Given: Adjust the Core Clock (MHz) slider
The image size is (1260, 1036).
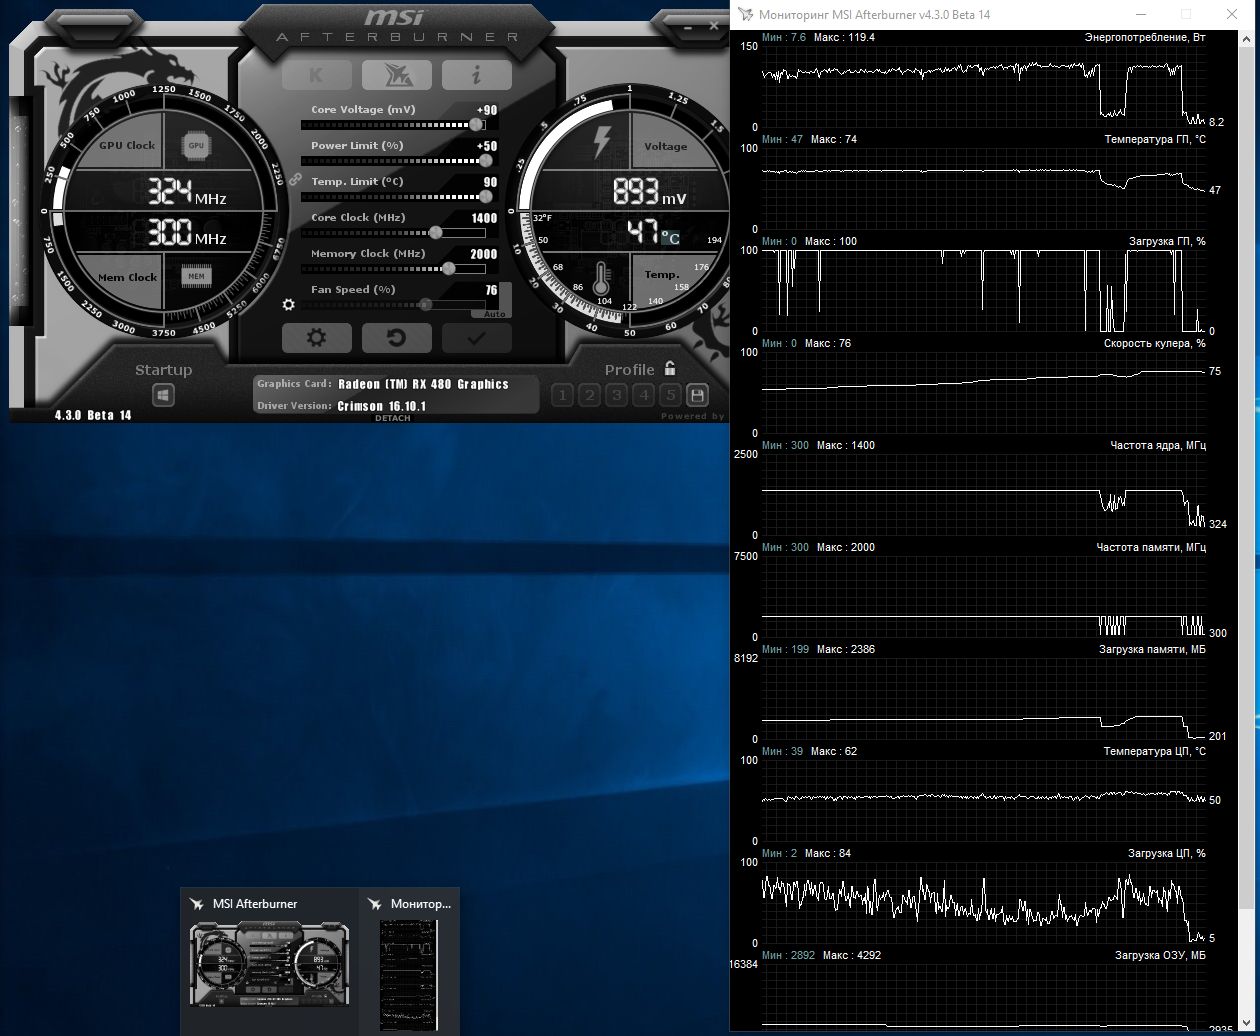Looking at the screenshot, I should coord(393,232).
